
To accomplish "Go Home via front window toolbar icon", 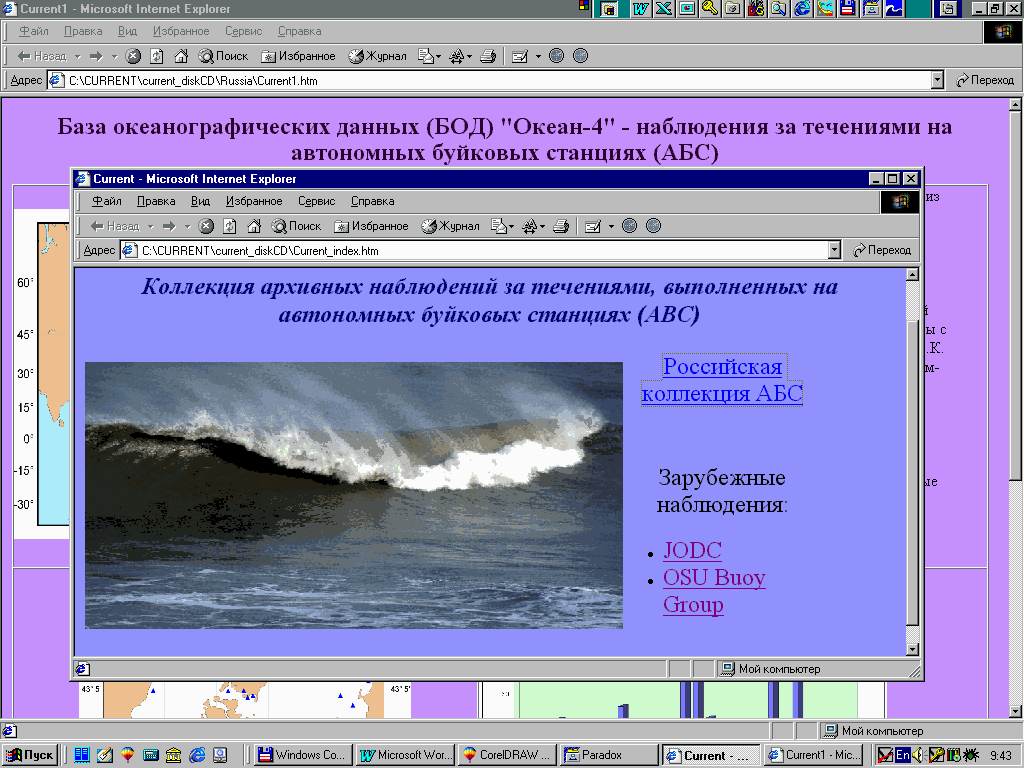I will click(x=254, y=226).
